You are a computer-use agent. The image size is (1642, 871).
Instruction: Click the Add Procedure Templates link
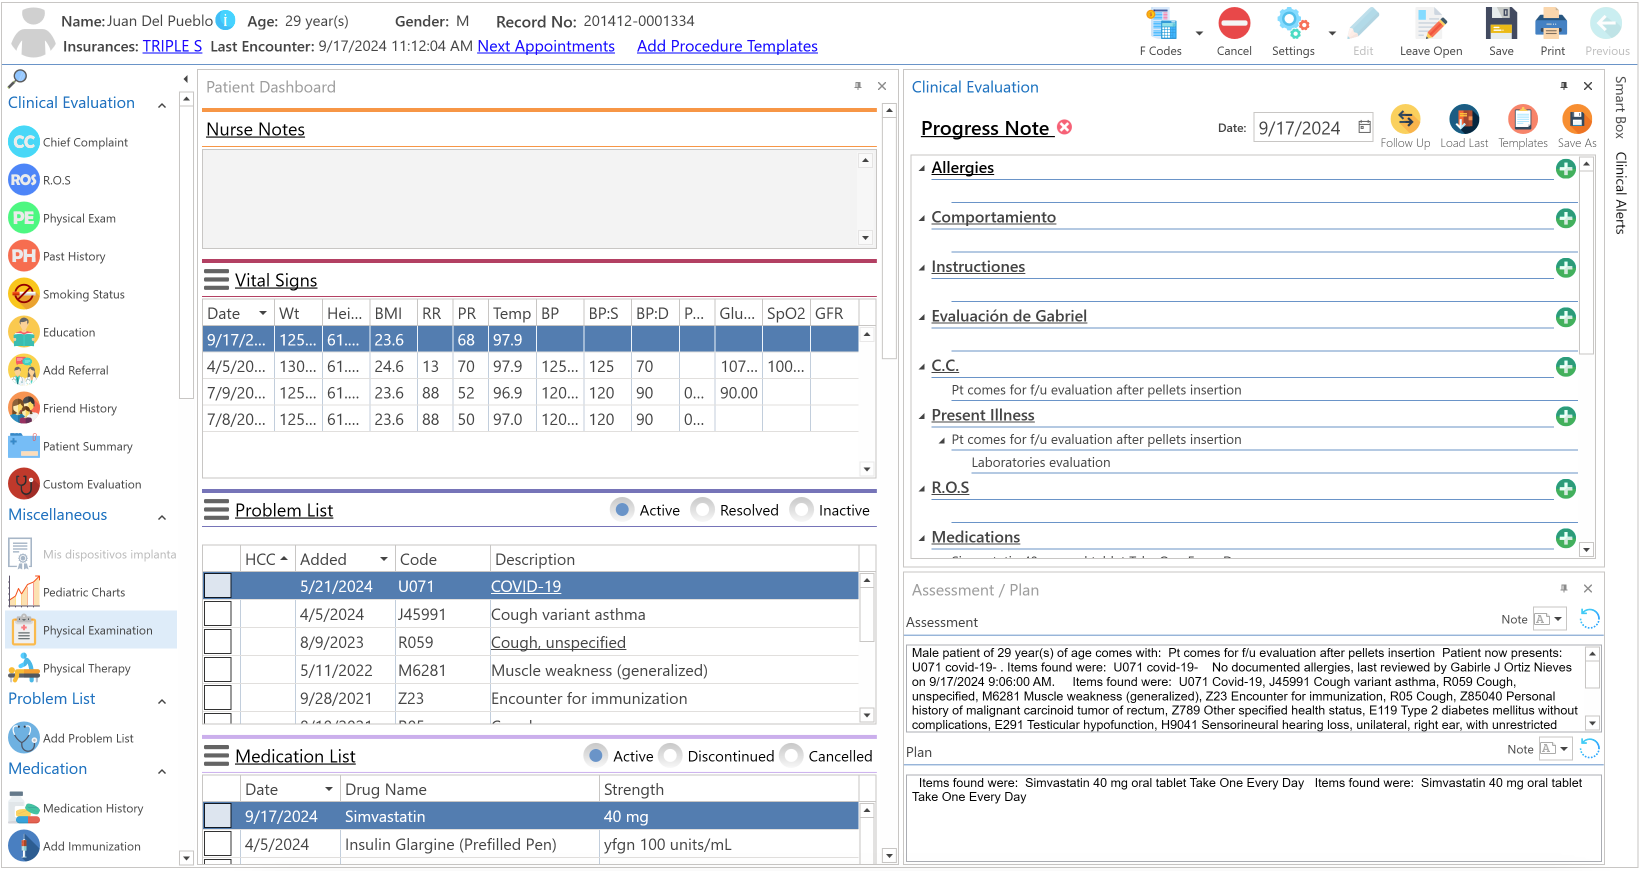[x=727, y=46]
